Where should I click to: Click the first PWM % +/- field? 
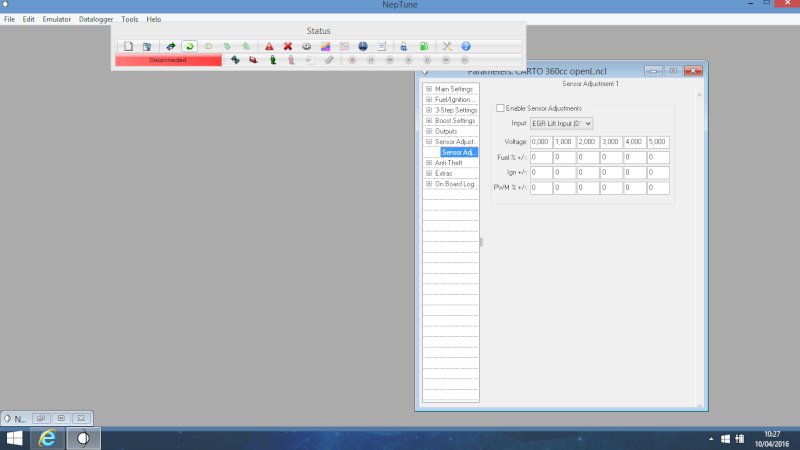pos(541,188)
